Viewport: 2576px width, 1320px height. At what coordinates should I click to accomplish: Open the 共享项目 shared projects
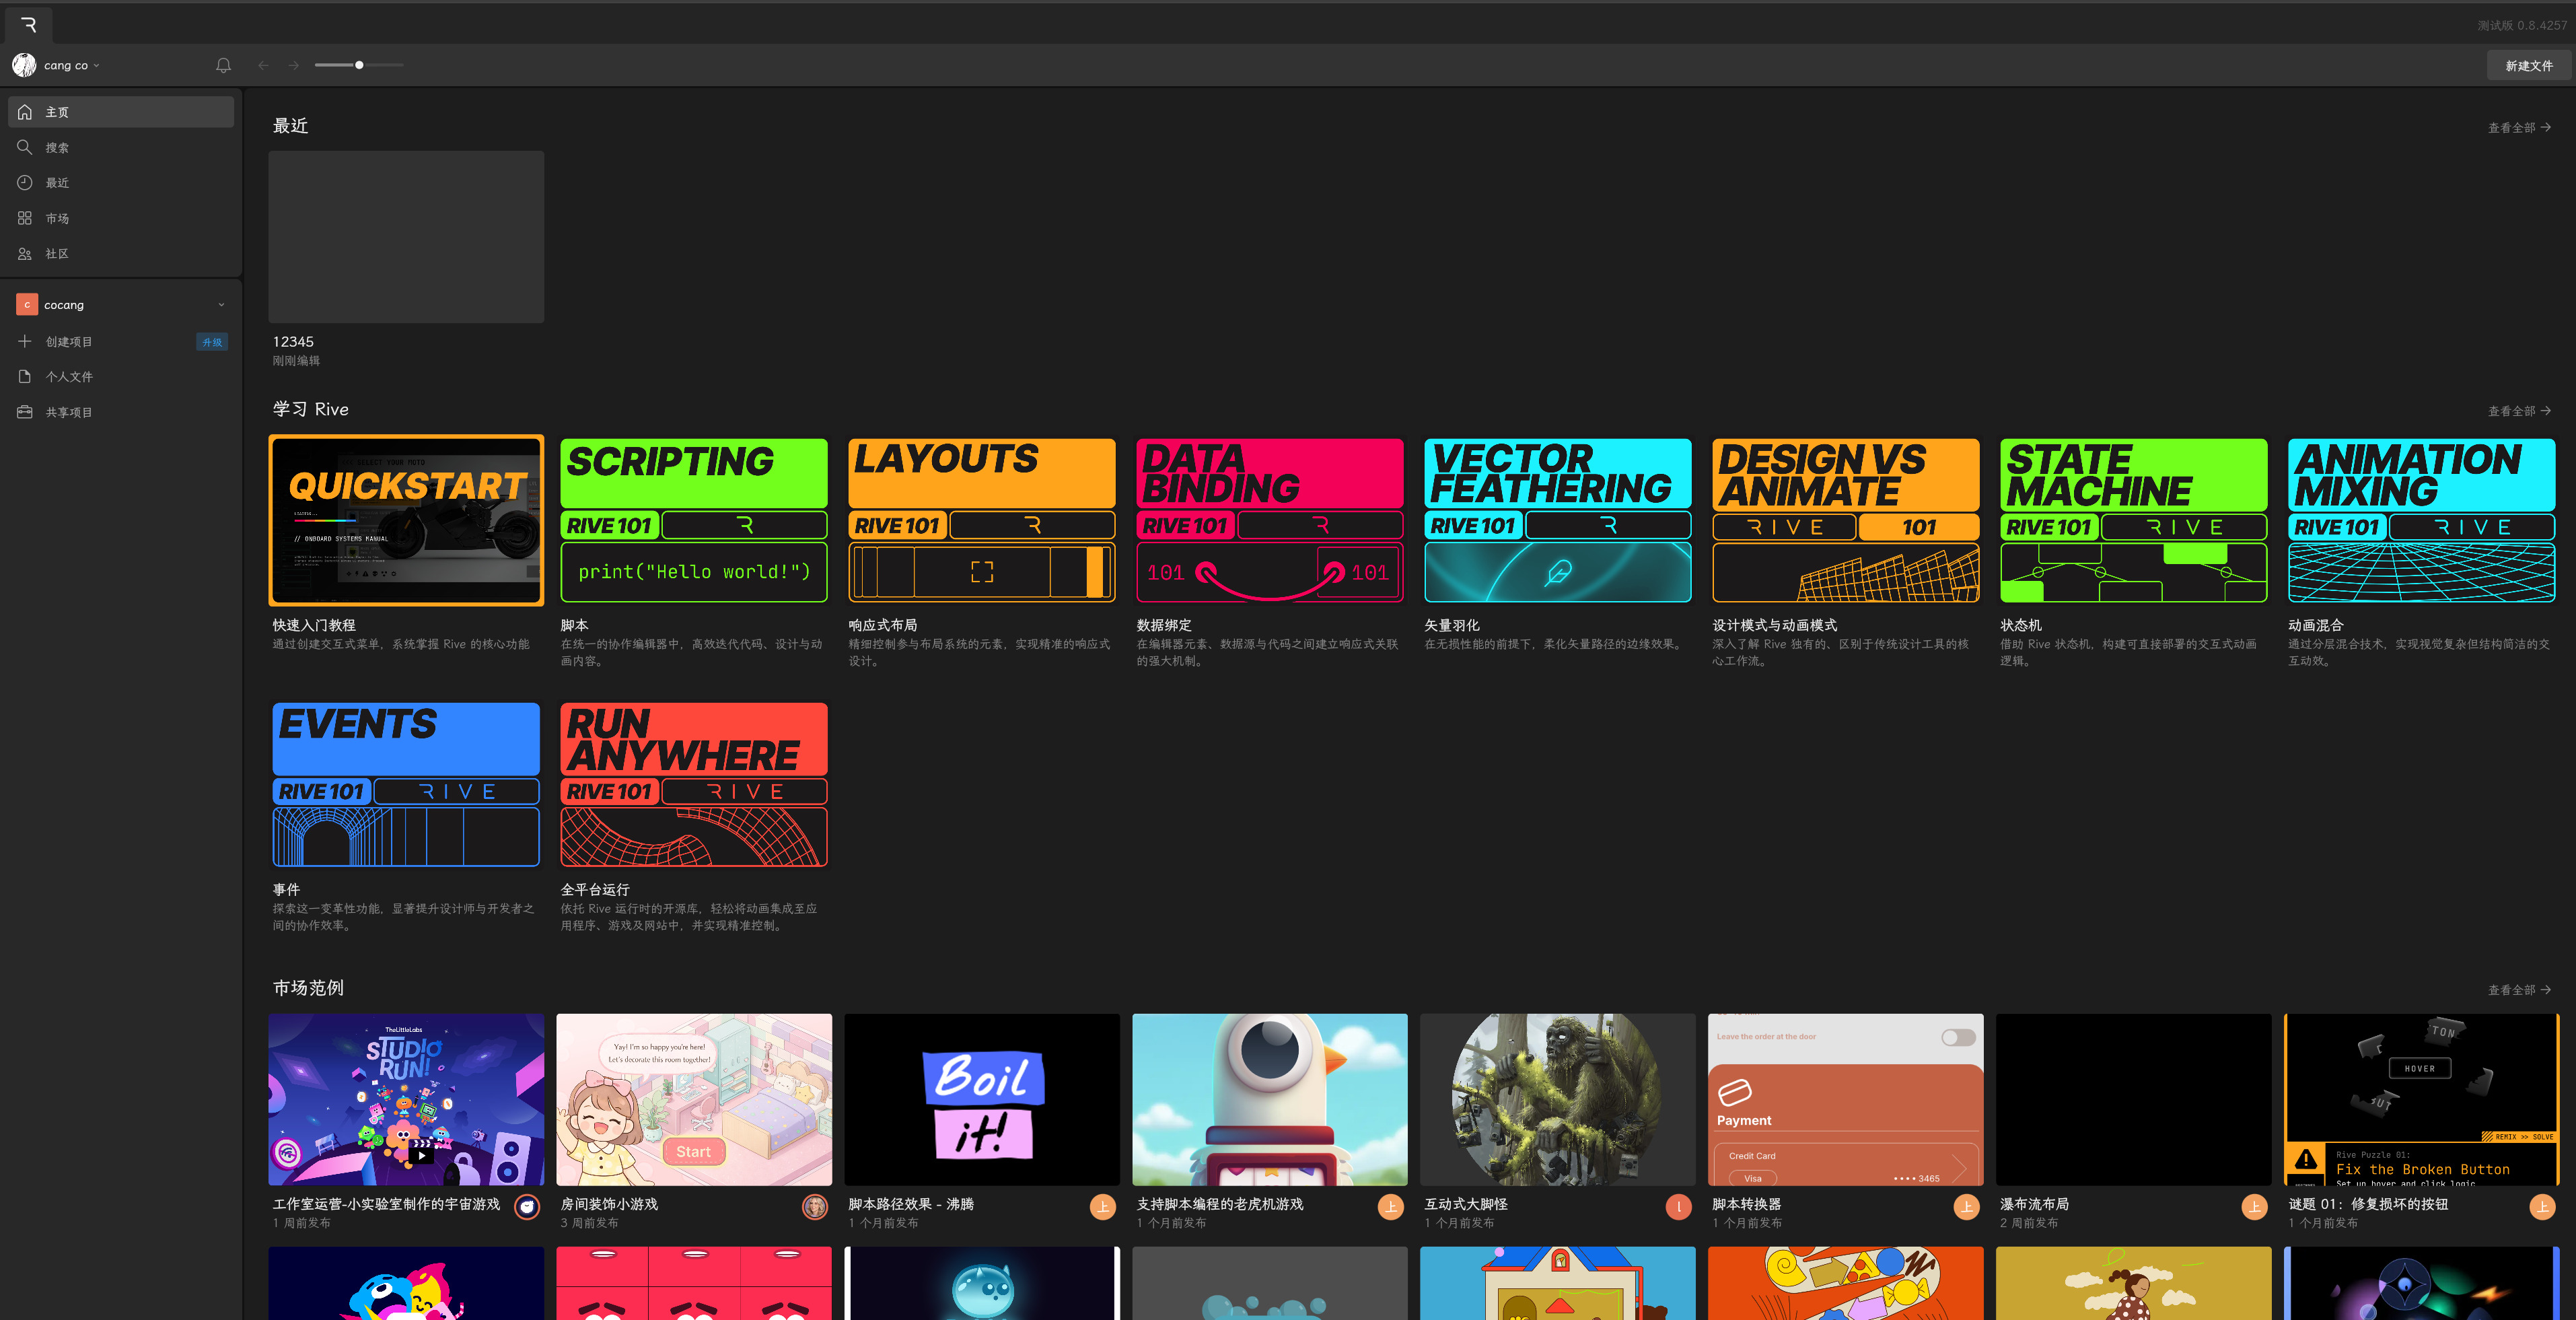click(68, 412)
